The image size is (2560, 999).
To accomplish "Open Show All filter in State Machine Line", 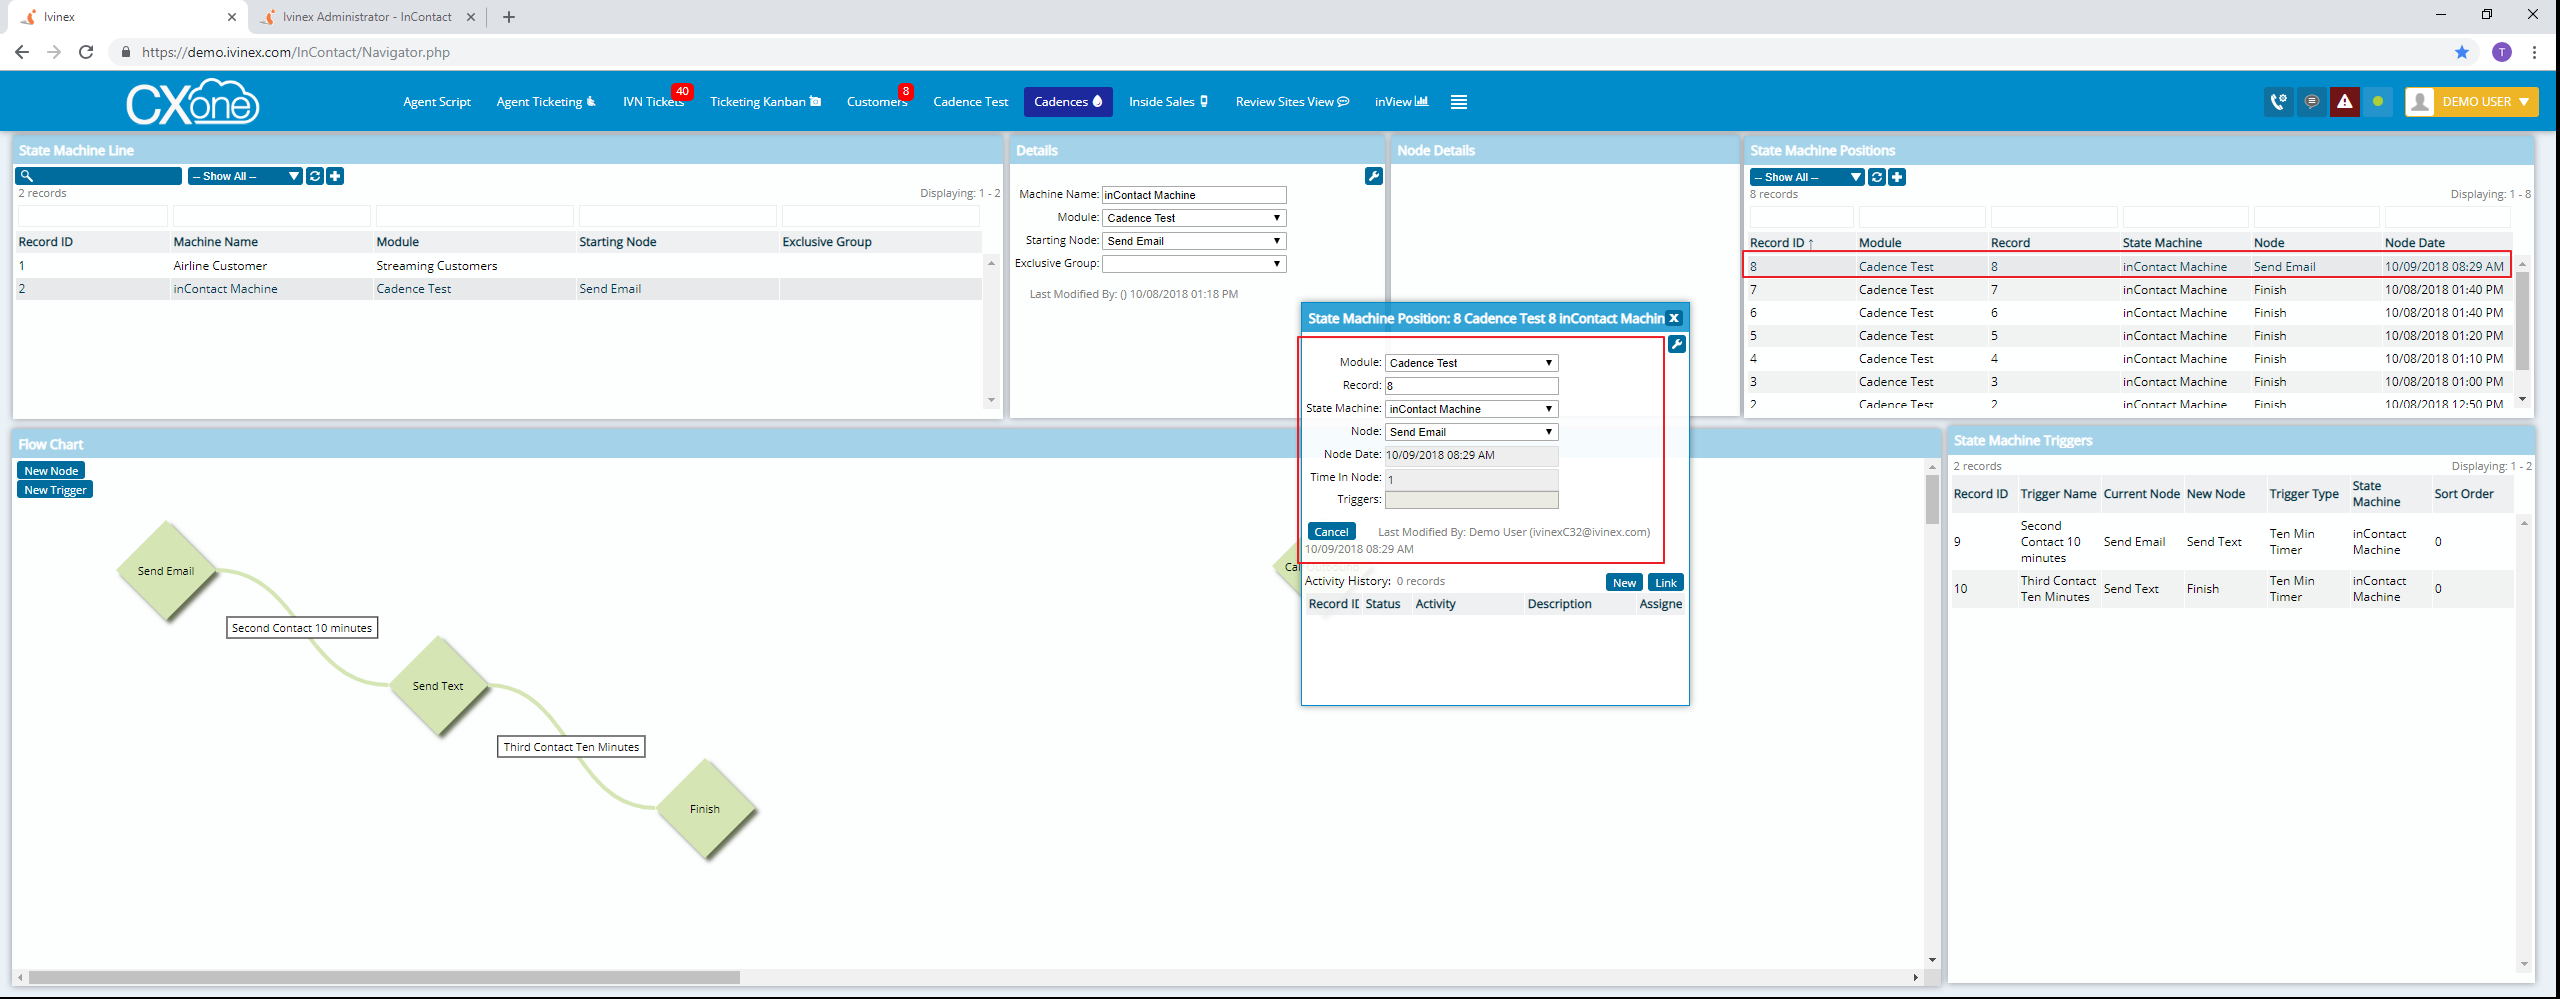I will tap(245, 176).
